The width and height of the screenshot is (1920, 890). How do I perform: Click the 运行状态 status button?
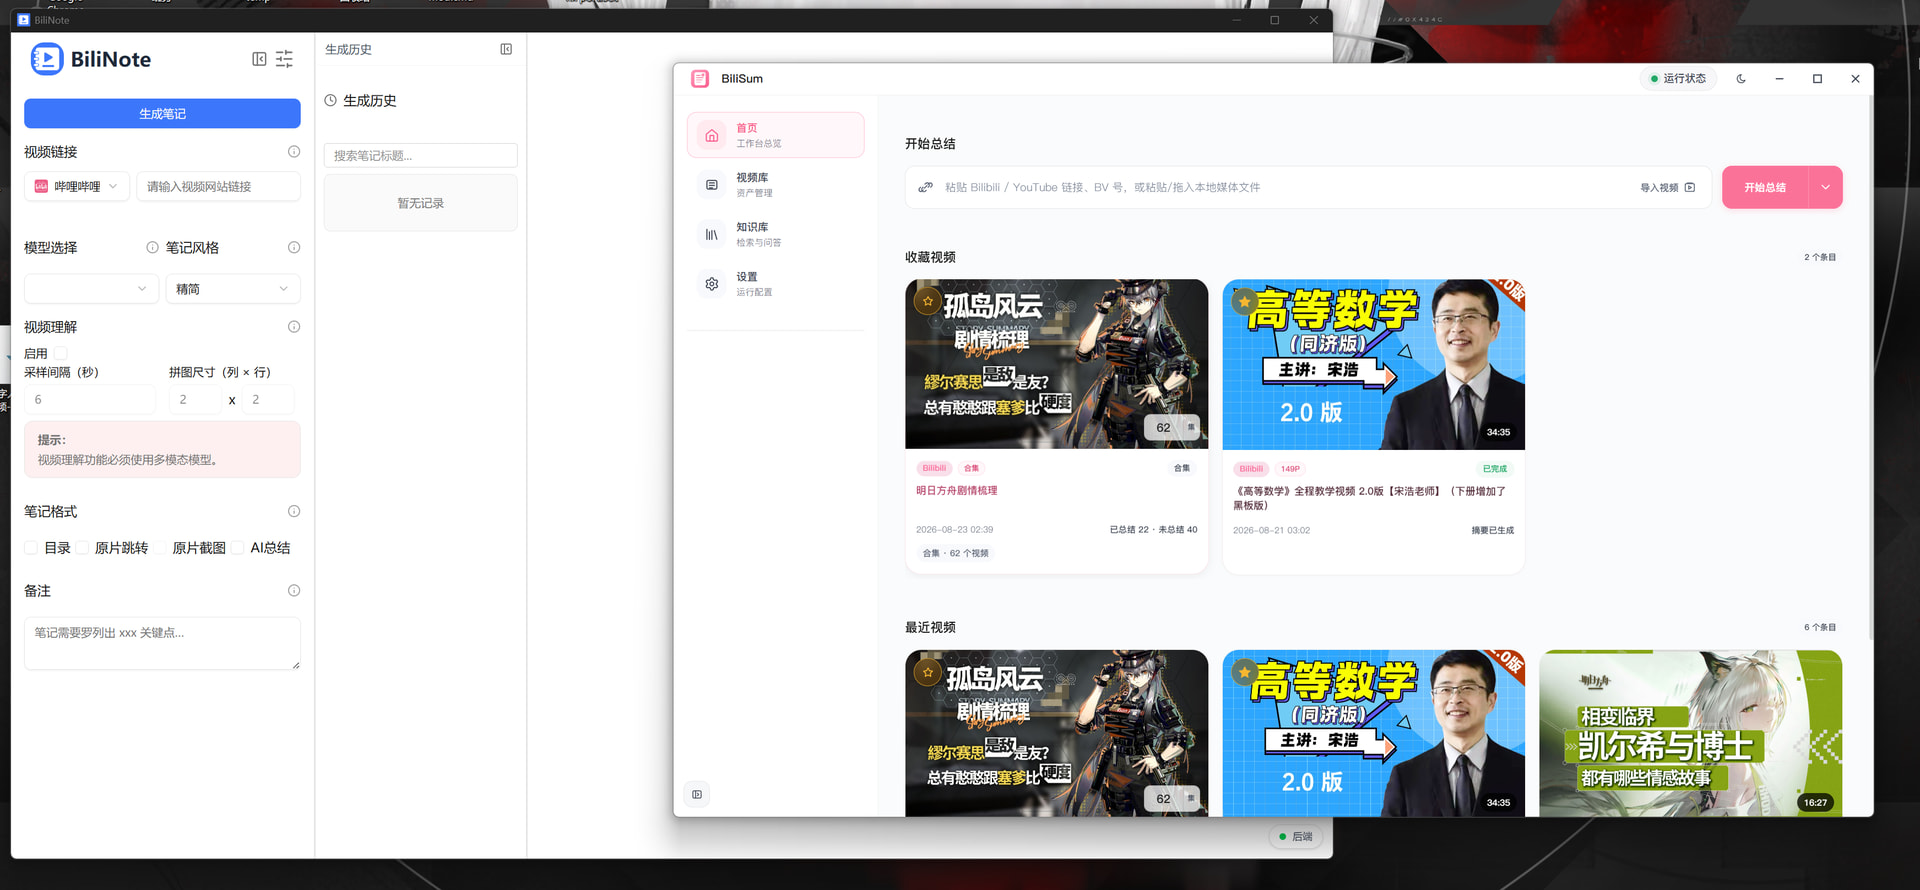coord(1678,79)
